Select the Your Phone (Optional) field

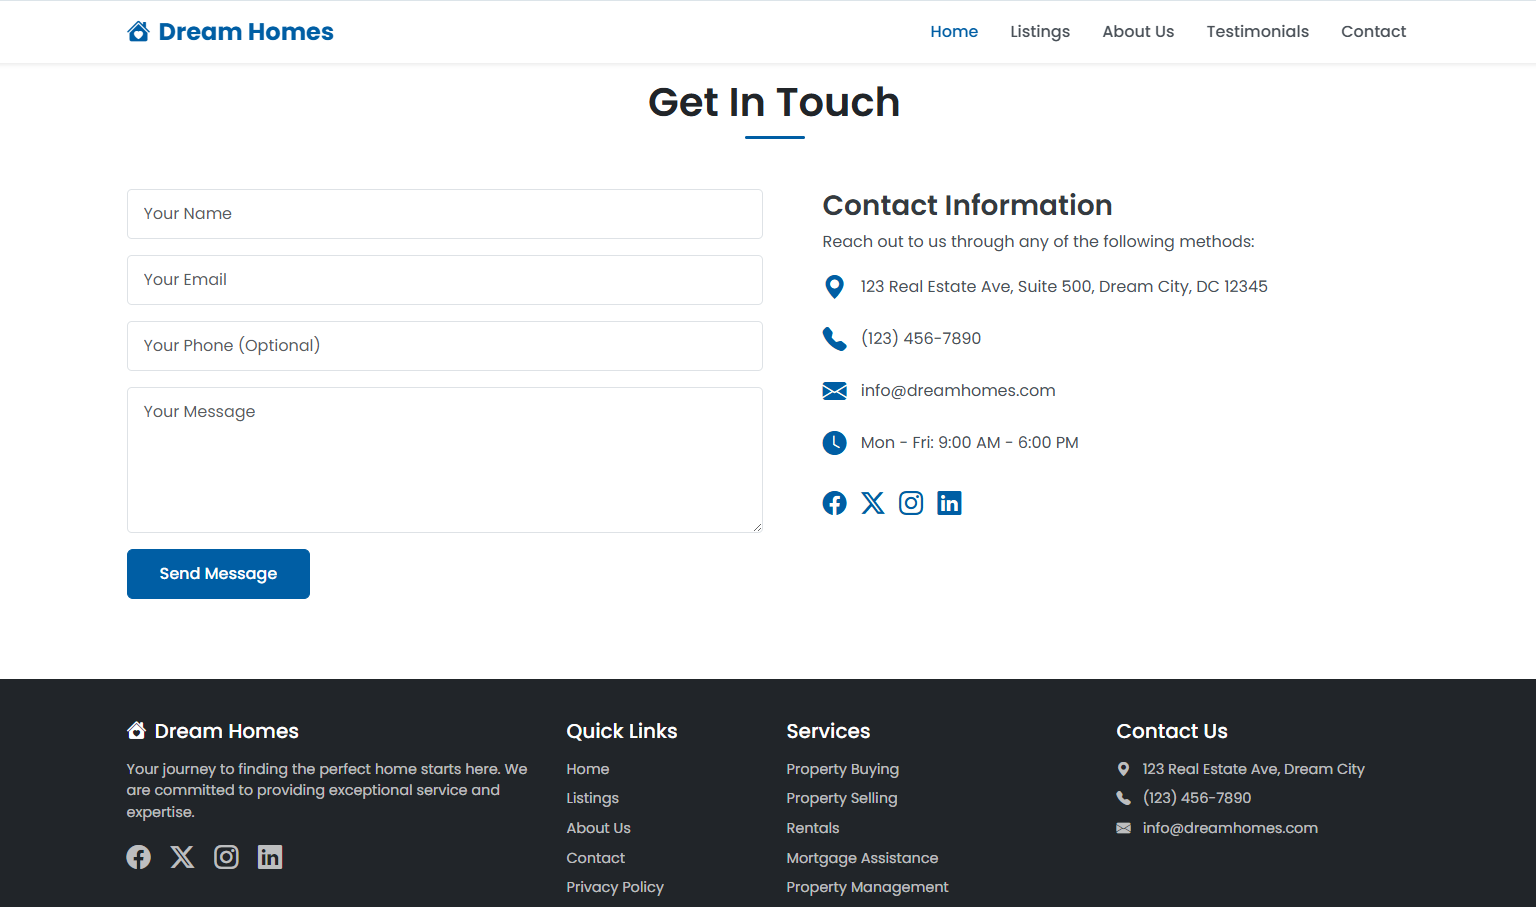pos(444,346)
